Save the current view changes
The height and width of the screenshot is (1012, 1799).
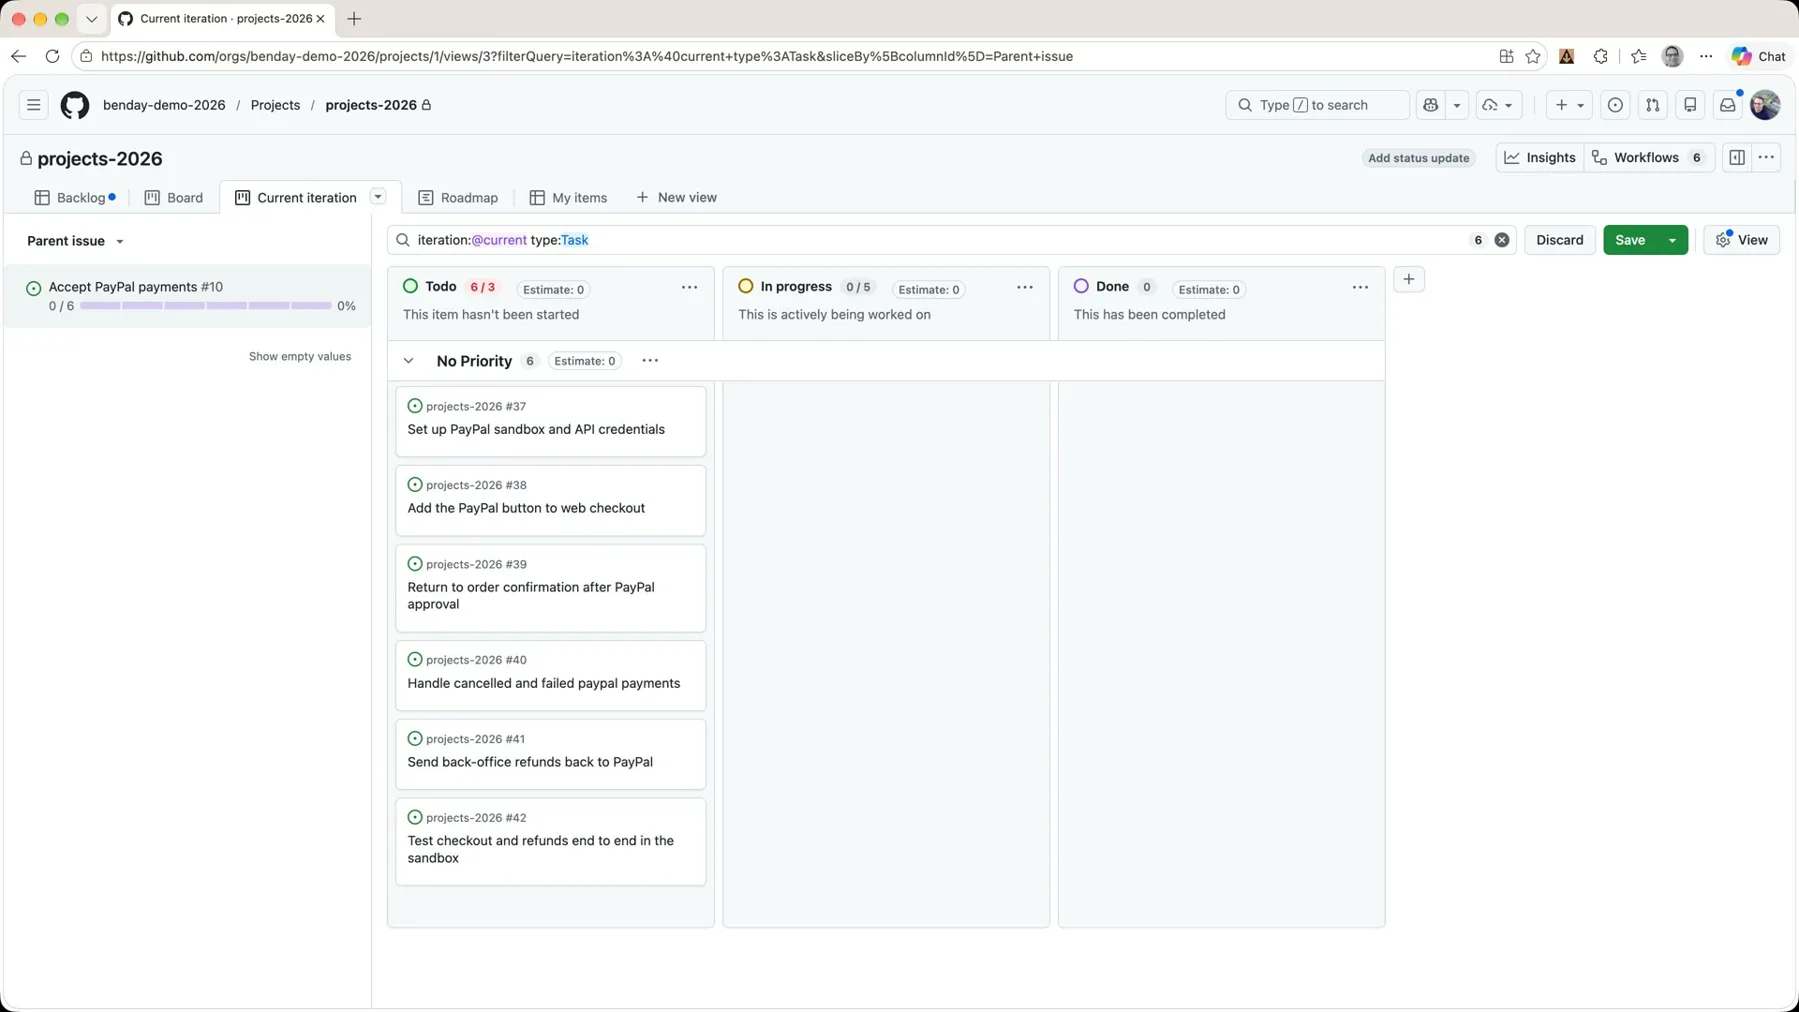pyautogui.click(x=1630, y=240)
